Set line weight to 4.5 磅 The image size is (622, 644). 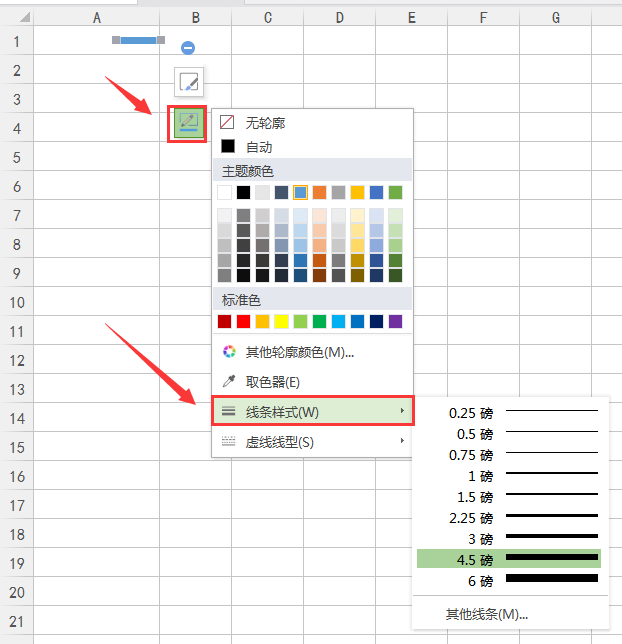(x=509, y=559)
